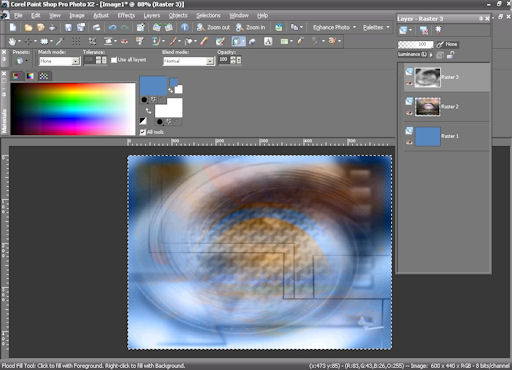The image size is (512, 370).
Task: Select the Pan hand tool
Action: coord(12,41)
